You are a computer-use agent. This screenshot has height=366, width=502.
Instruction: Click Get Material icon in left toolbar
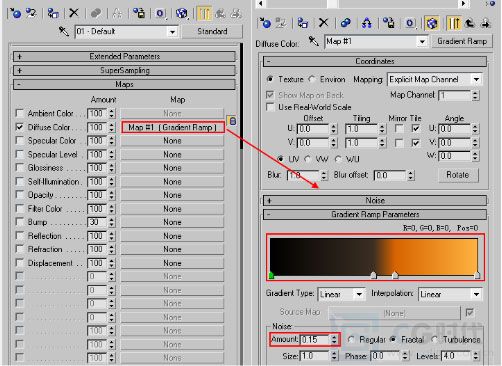pos(15,13)
